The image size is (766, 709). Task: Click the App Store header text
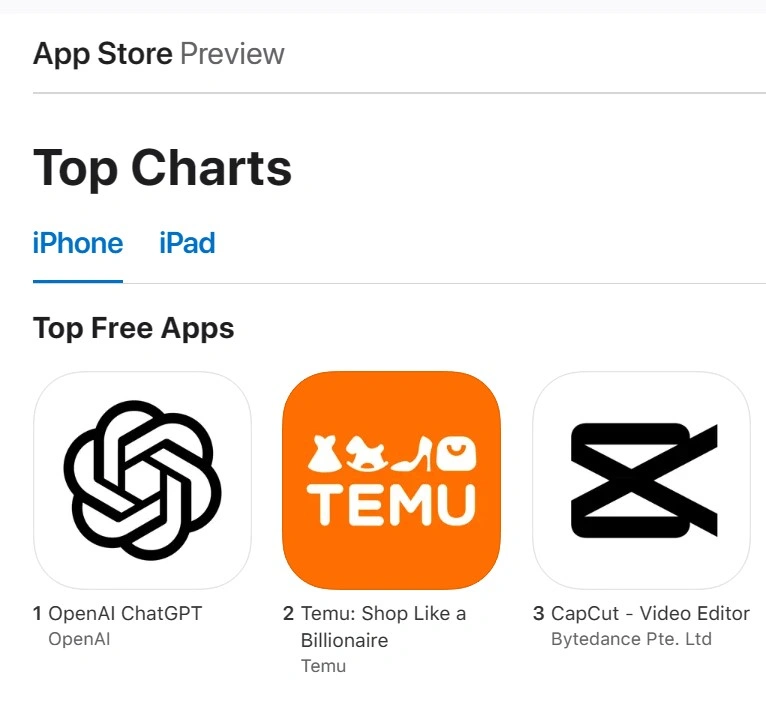pos(103,54)
